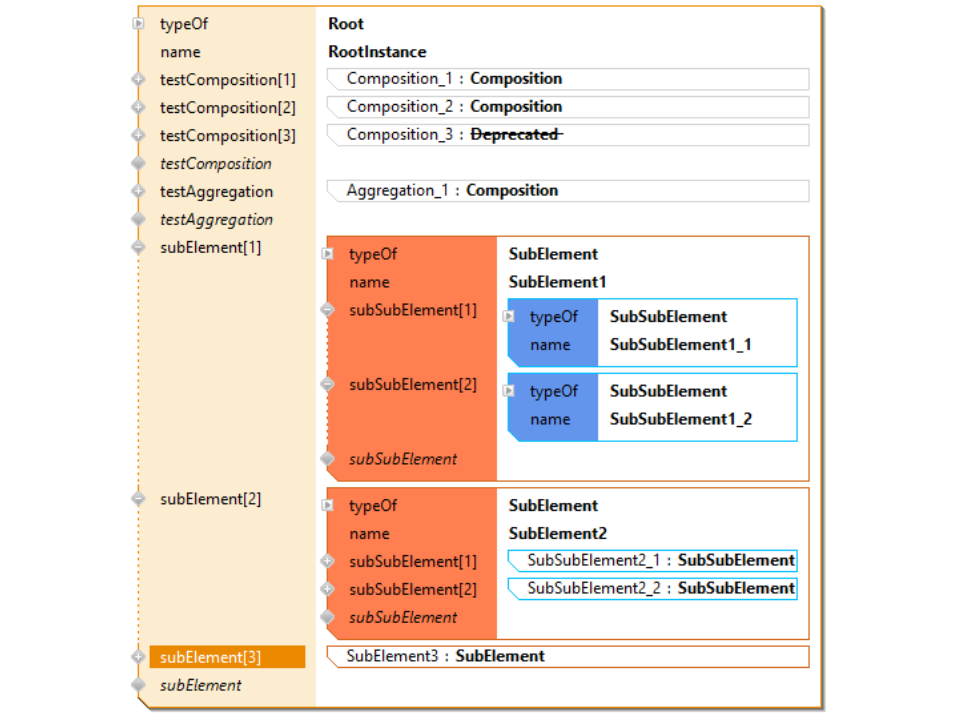Image resolution: width=960 pixels, height=720 pixels.
Task: Select the testComposition[1] label
Action: [x=228, y=80]
